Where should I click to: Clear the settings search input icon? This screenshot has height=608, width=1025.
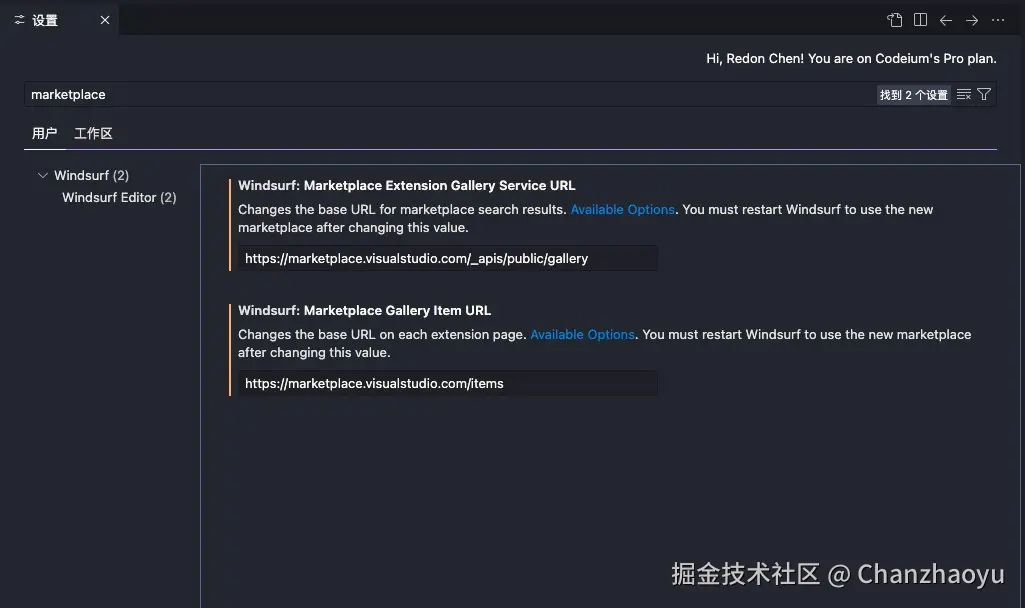click(x=964, y=94)
